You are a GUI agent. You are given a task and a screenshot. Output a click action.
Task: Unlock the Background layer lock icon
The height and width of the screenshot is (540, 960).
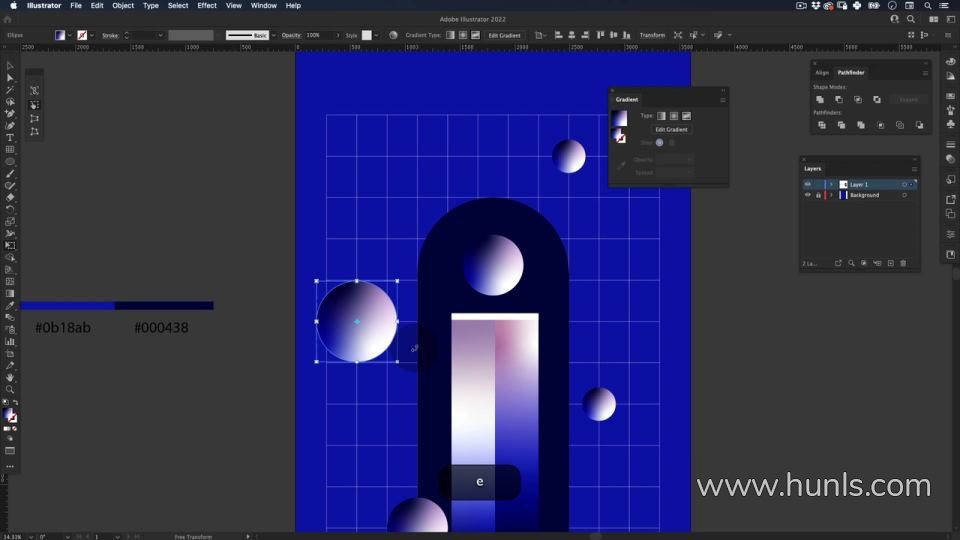818,195
